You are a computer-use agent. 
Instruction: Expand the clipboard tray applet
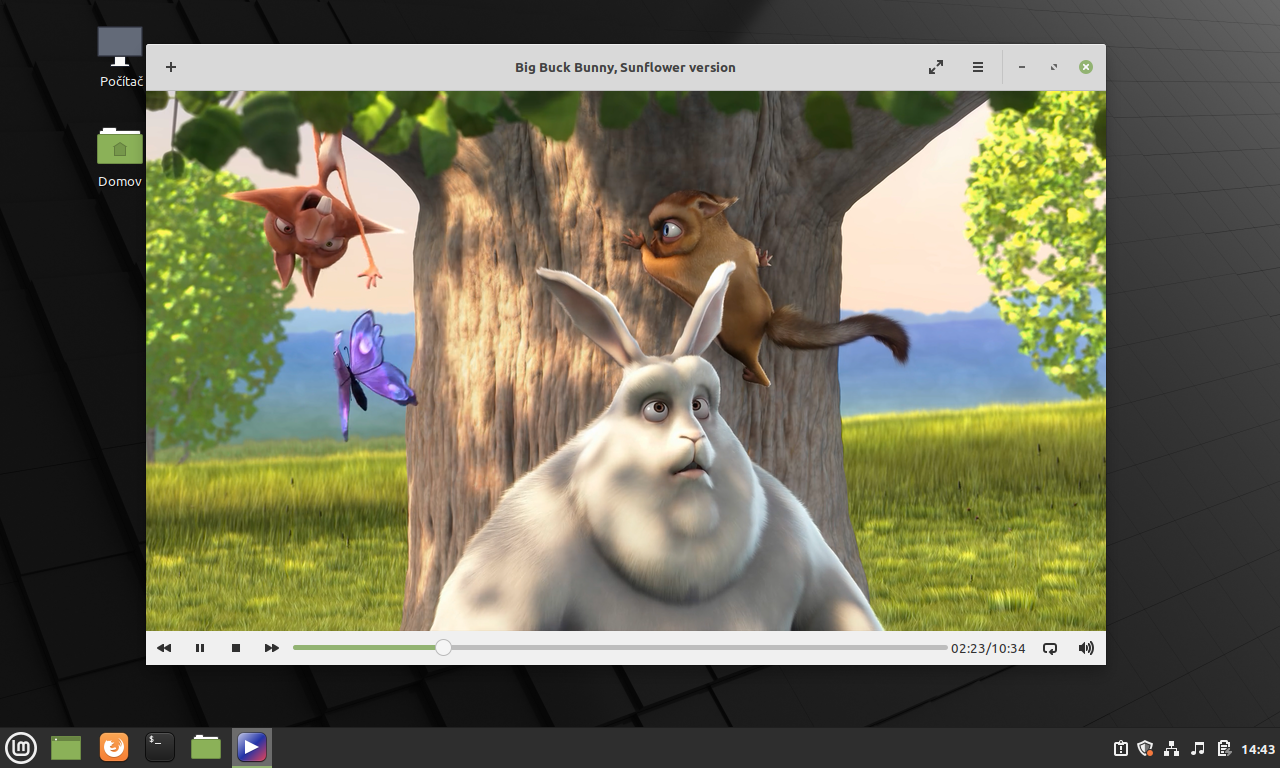coord(1121,747)
